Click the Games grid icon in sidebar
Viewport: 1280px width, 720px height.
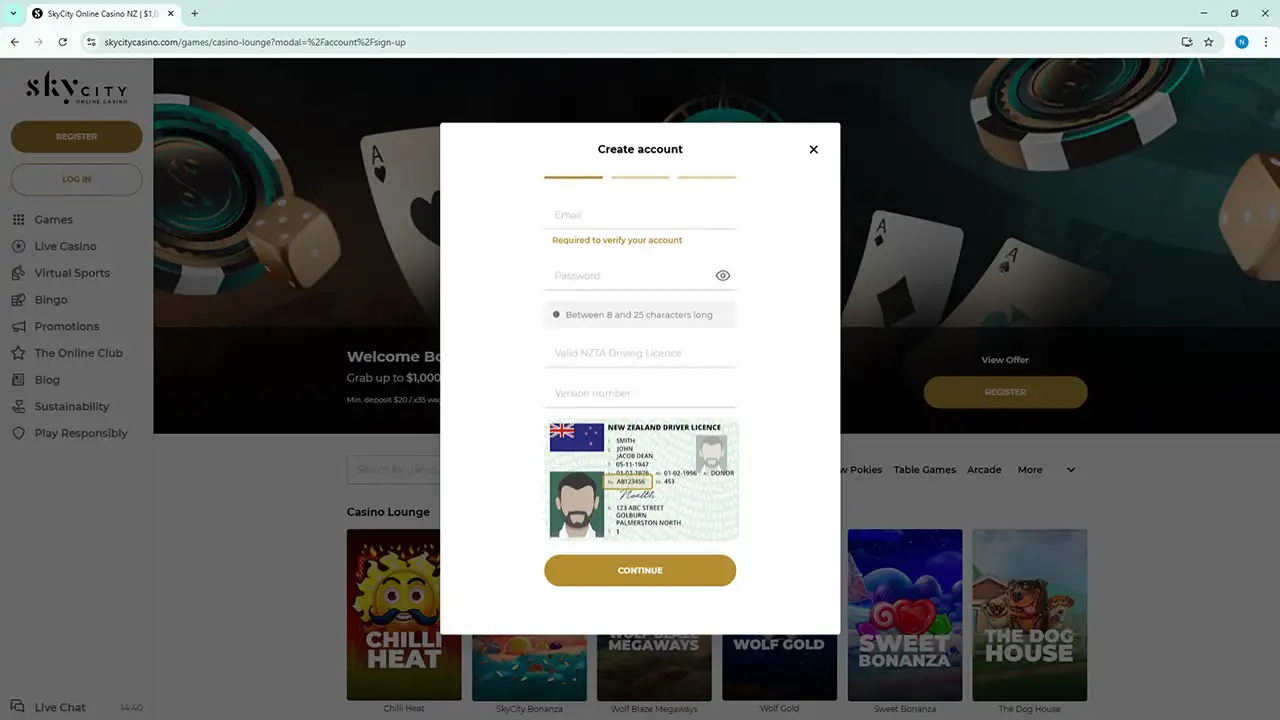click(x=18, y=220)
